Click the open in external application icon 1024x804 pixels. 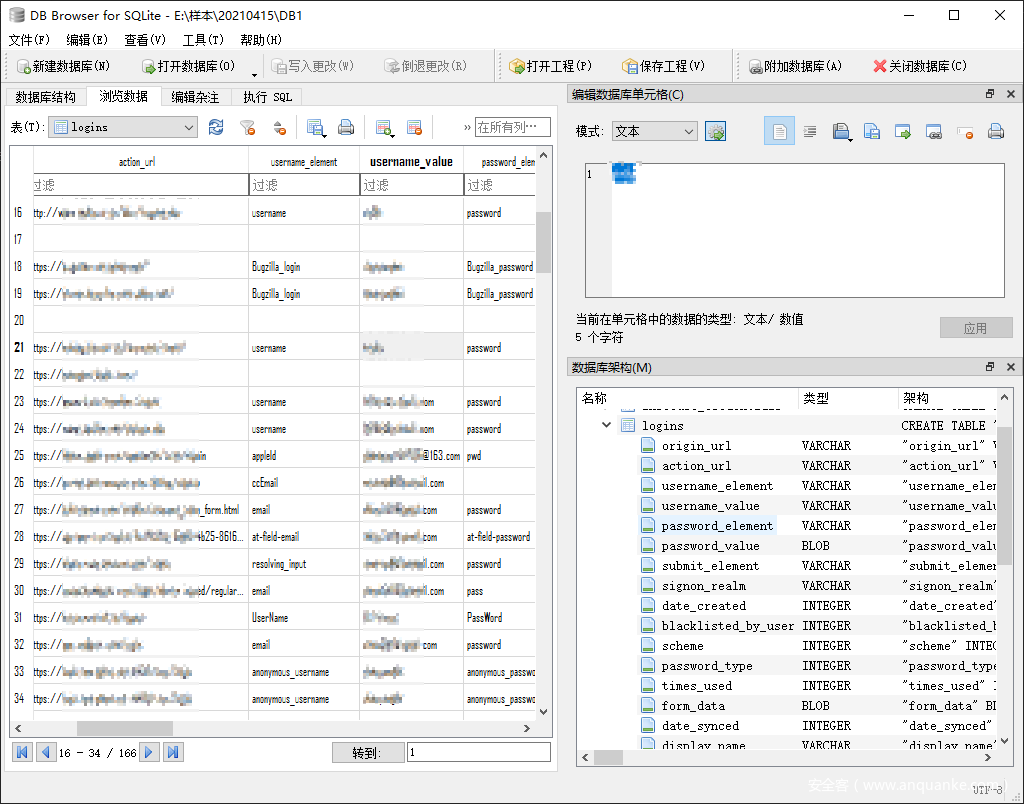[x=903, y=131]
